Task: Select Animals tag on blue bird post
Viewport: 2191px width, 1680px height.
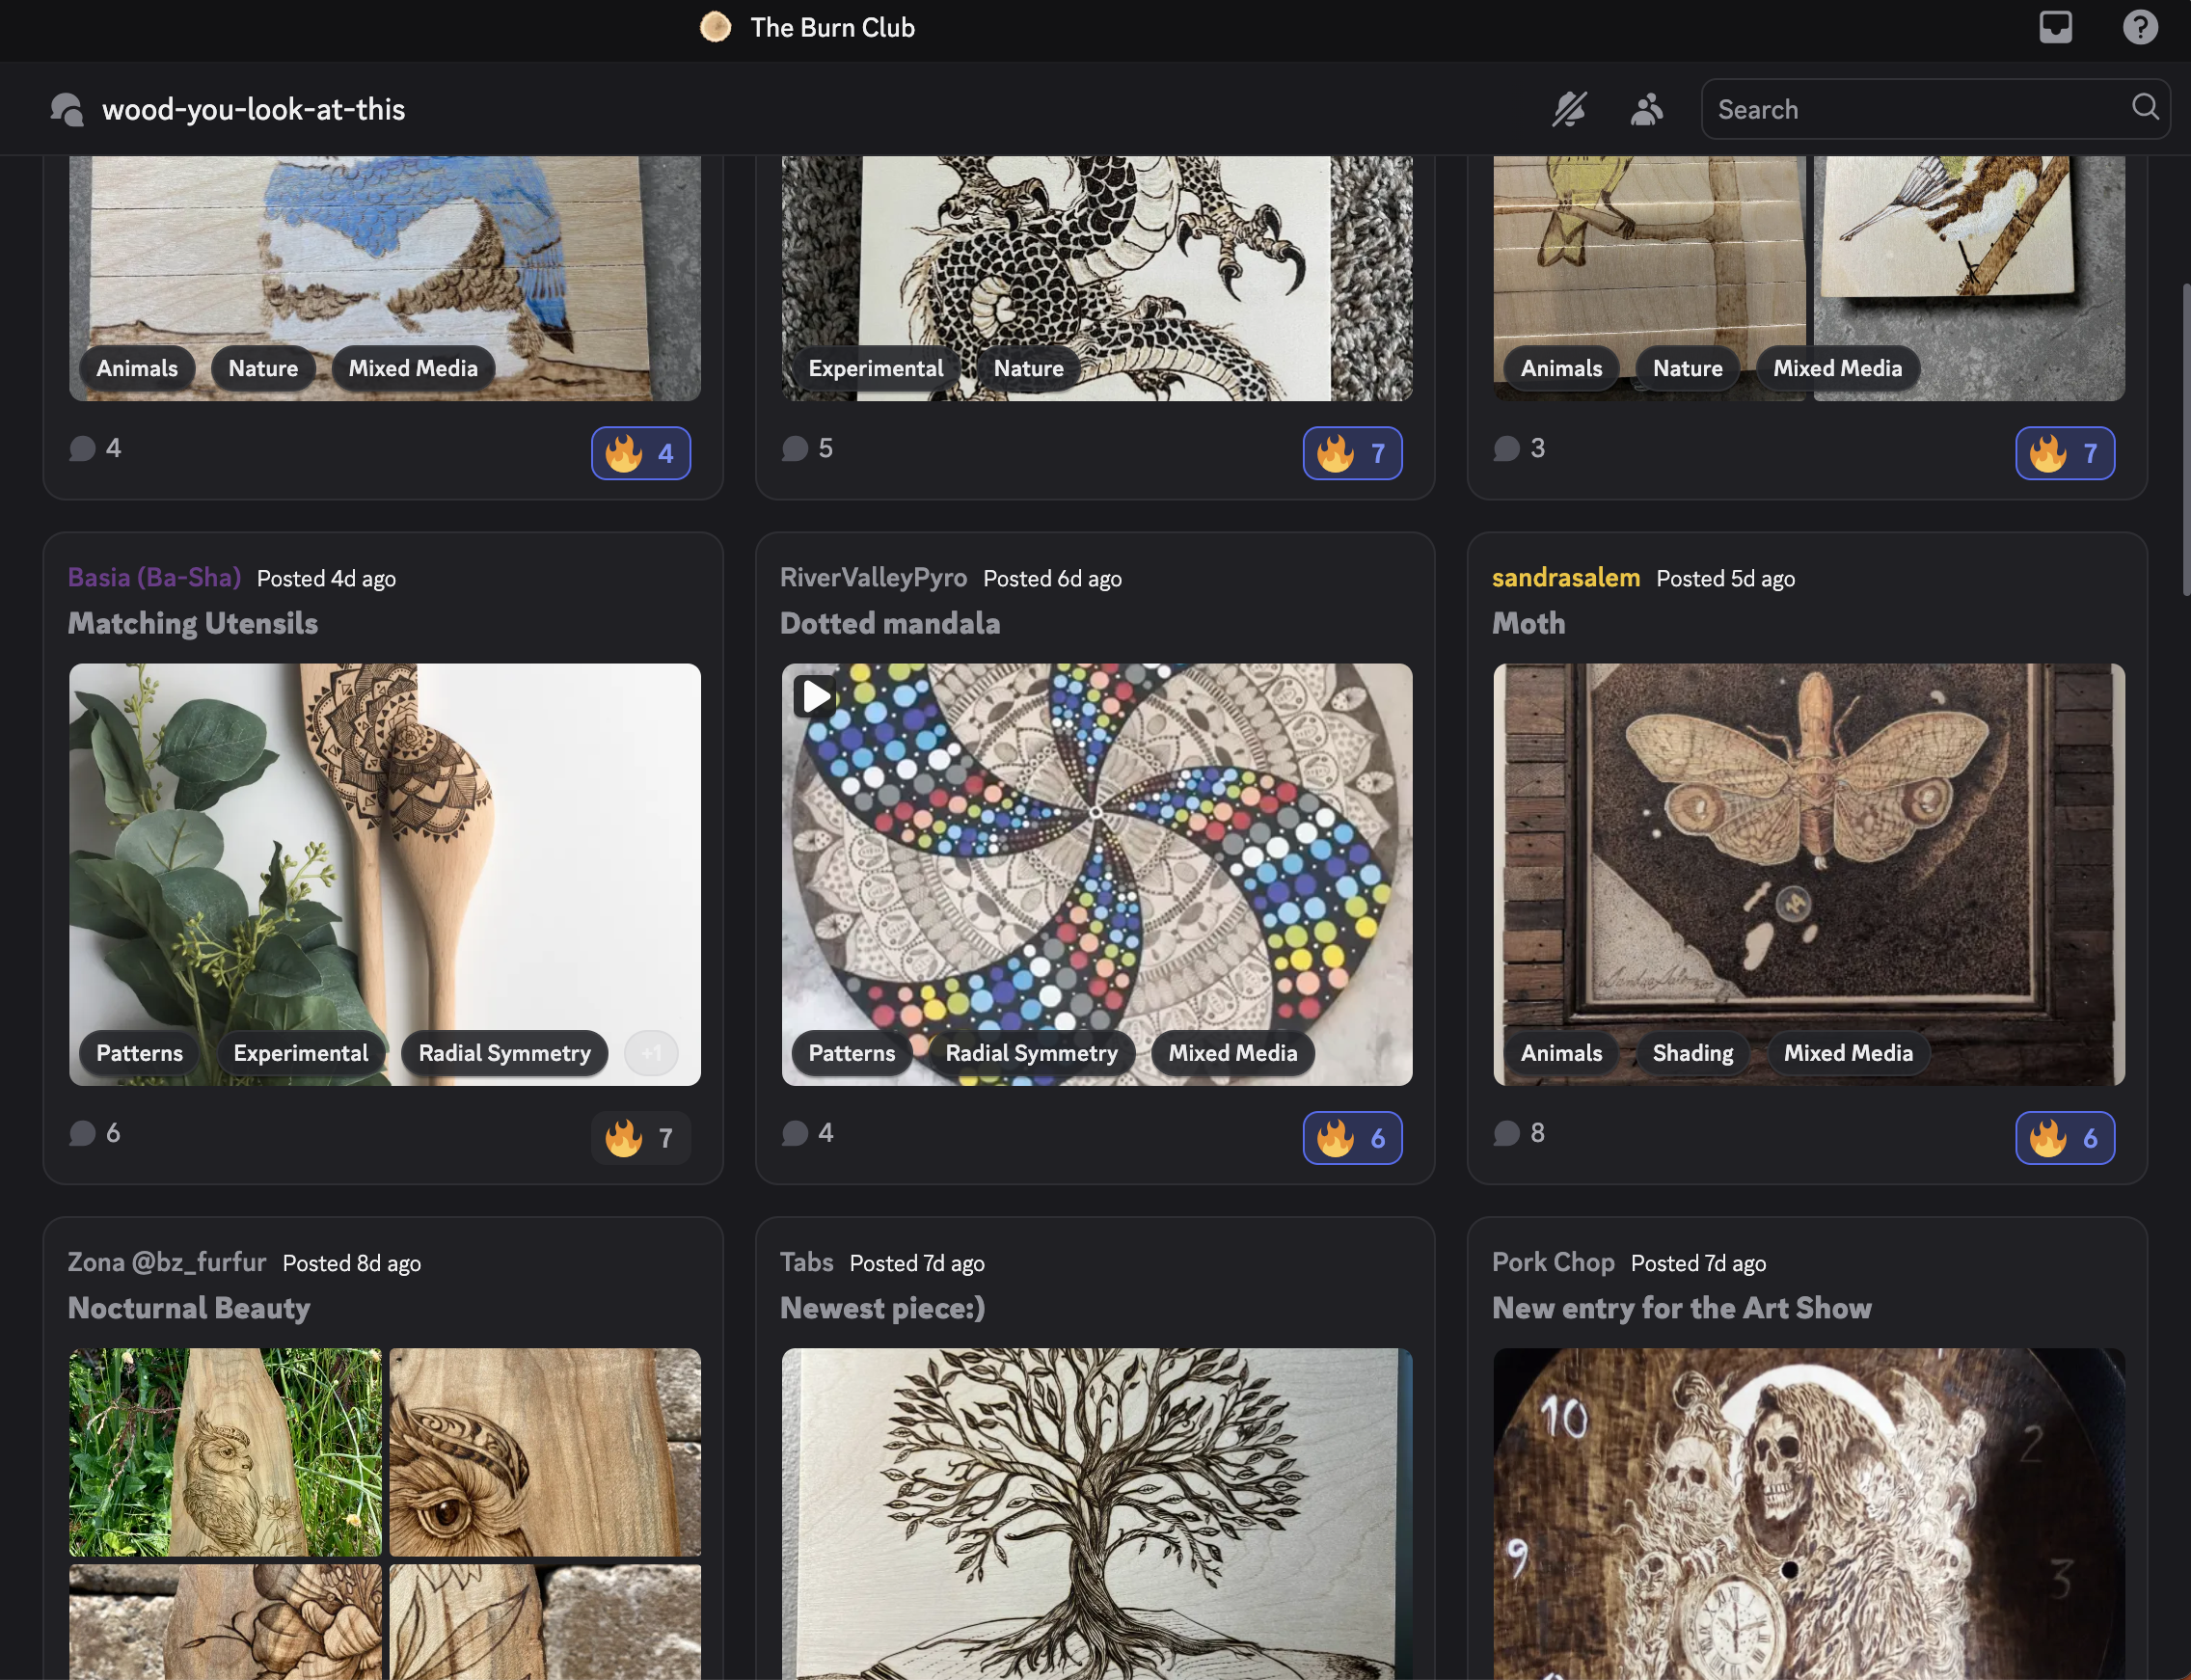Action: (x=137, y=368)
